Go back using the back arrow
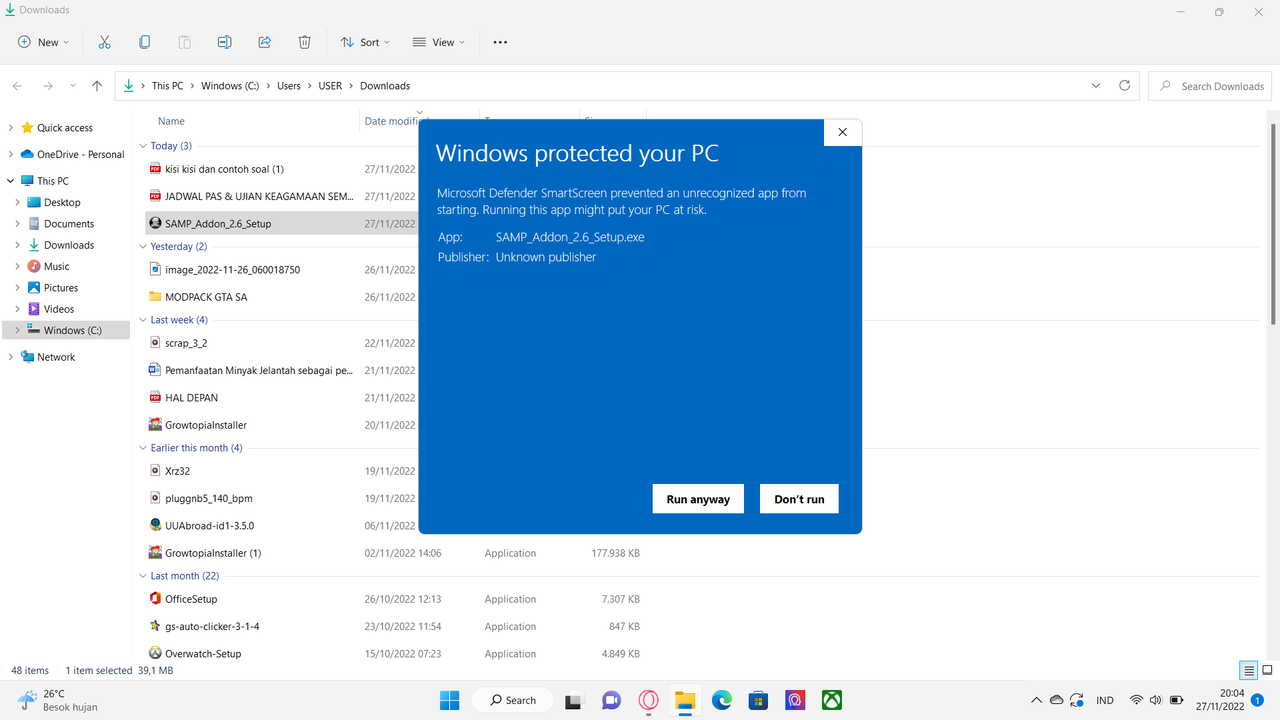 coord(17,86)
